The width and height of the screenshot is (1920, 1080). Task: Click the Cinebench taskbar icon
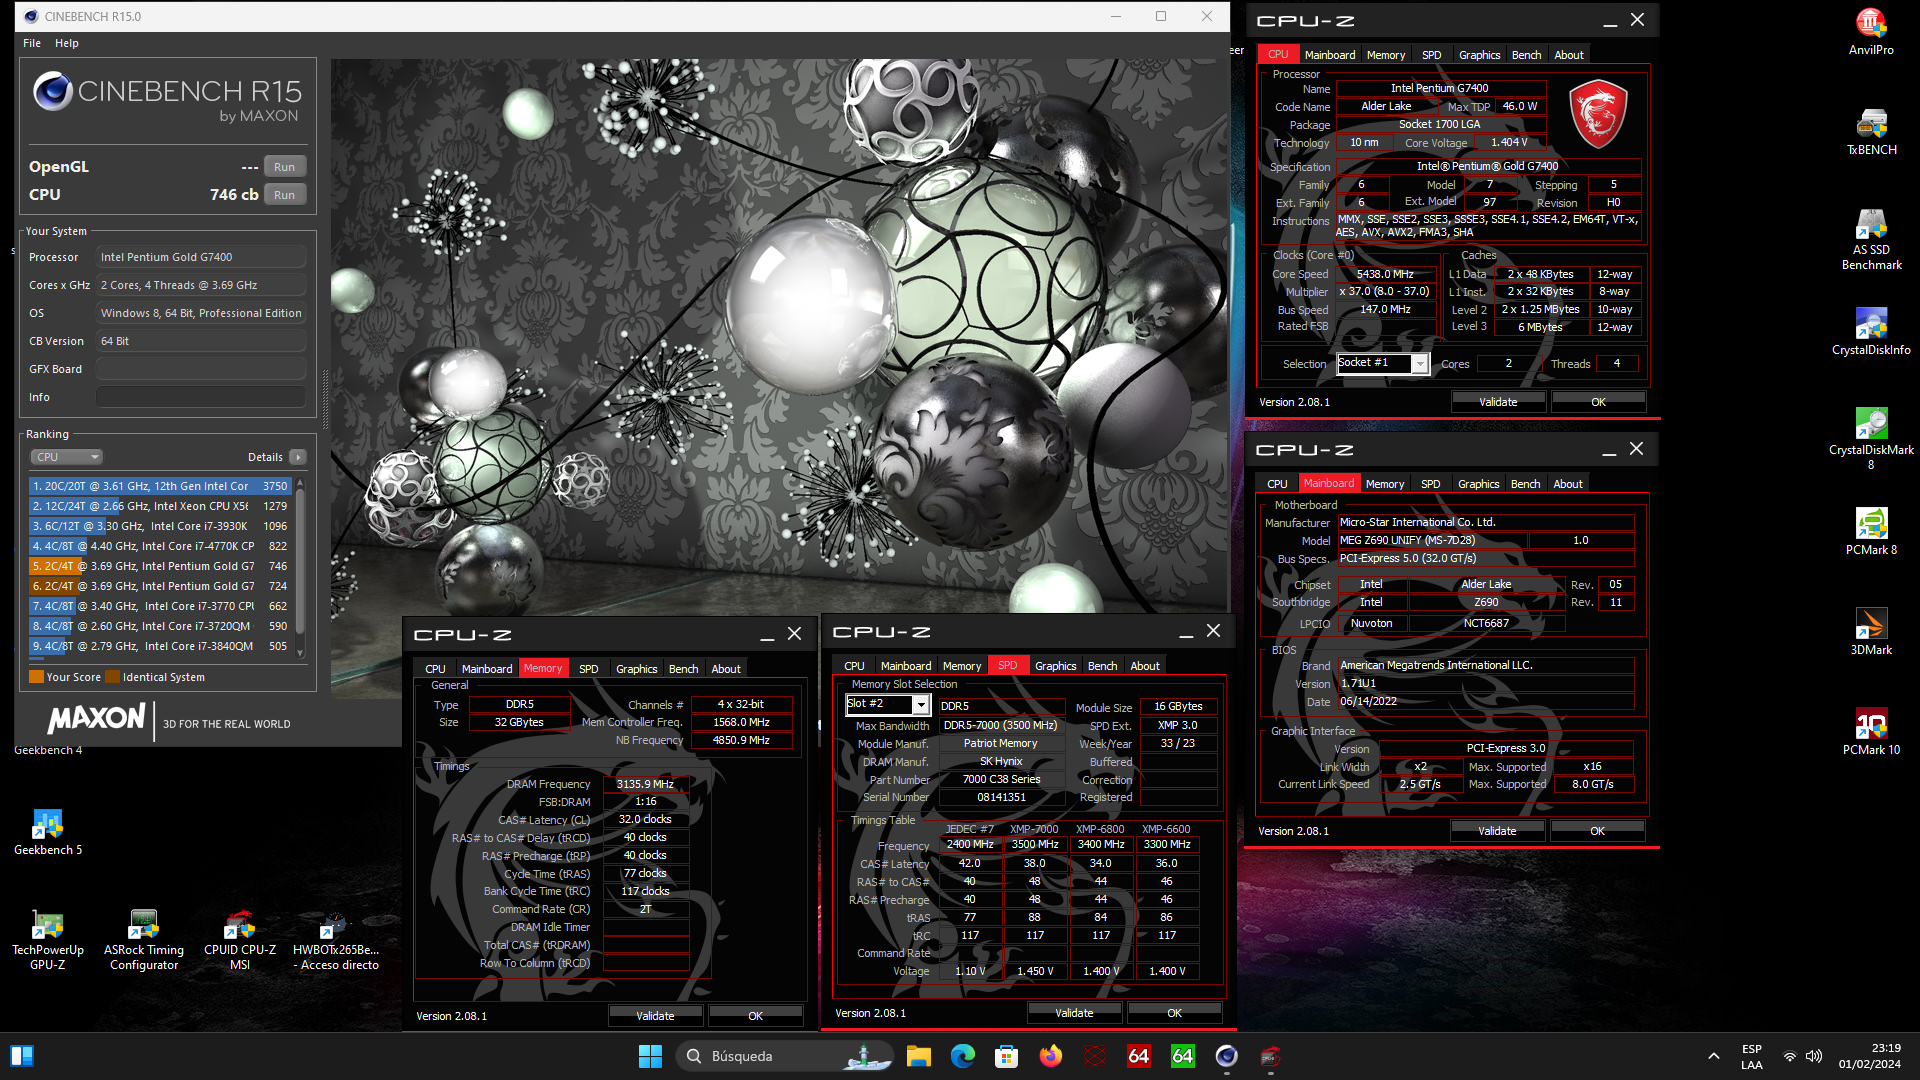[x=1226, y=1056]
